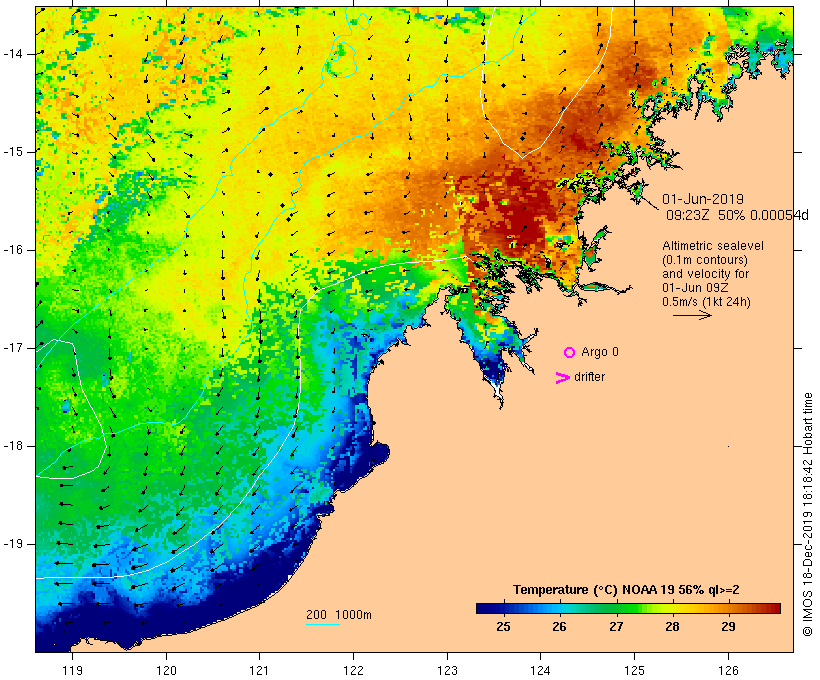Click the 'and velocity for' text

point(705,274)
